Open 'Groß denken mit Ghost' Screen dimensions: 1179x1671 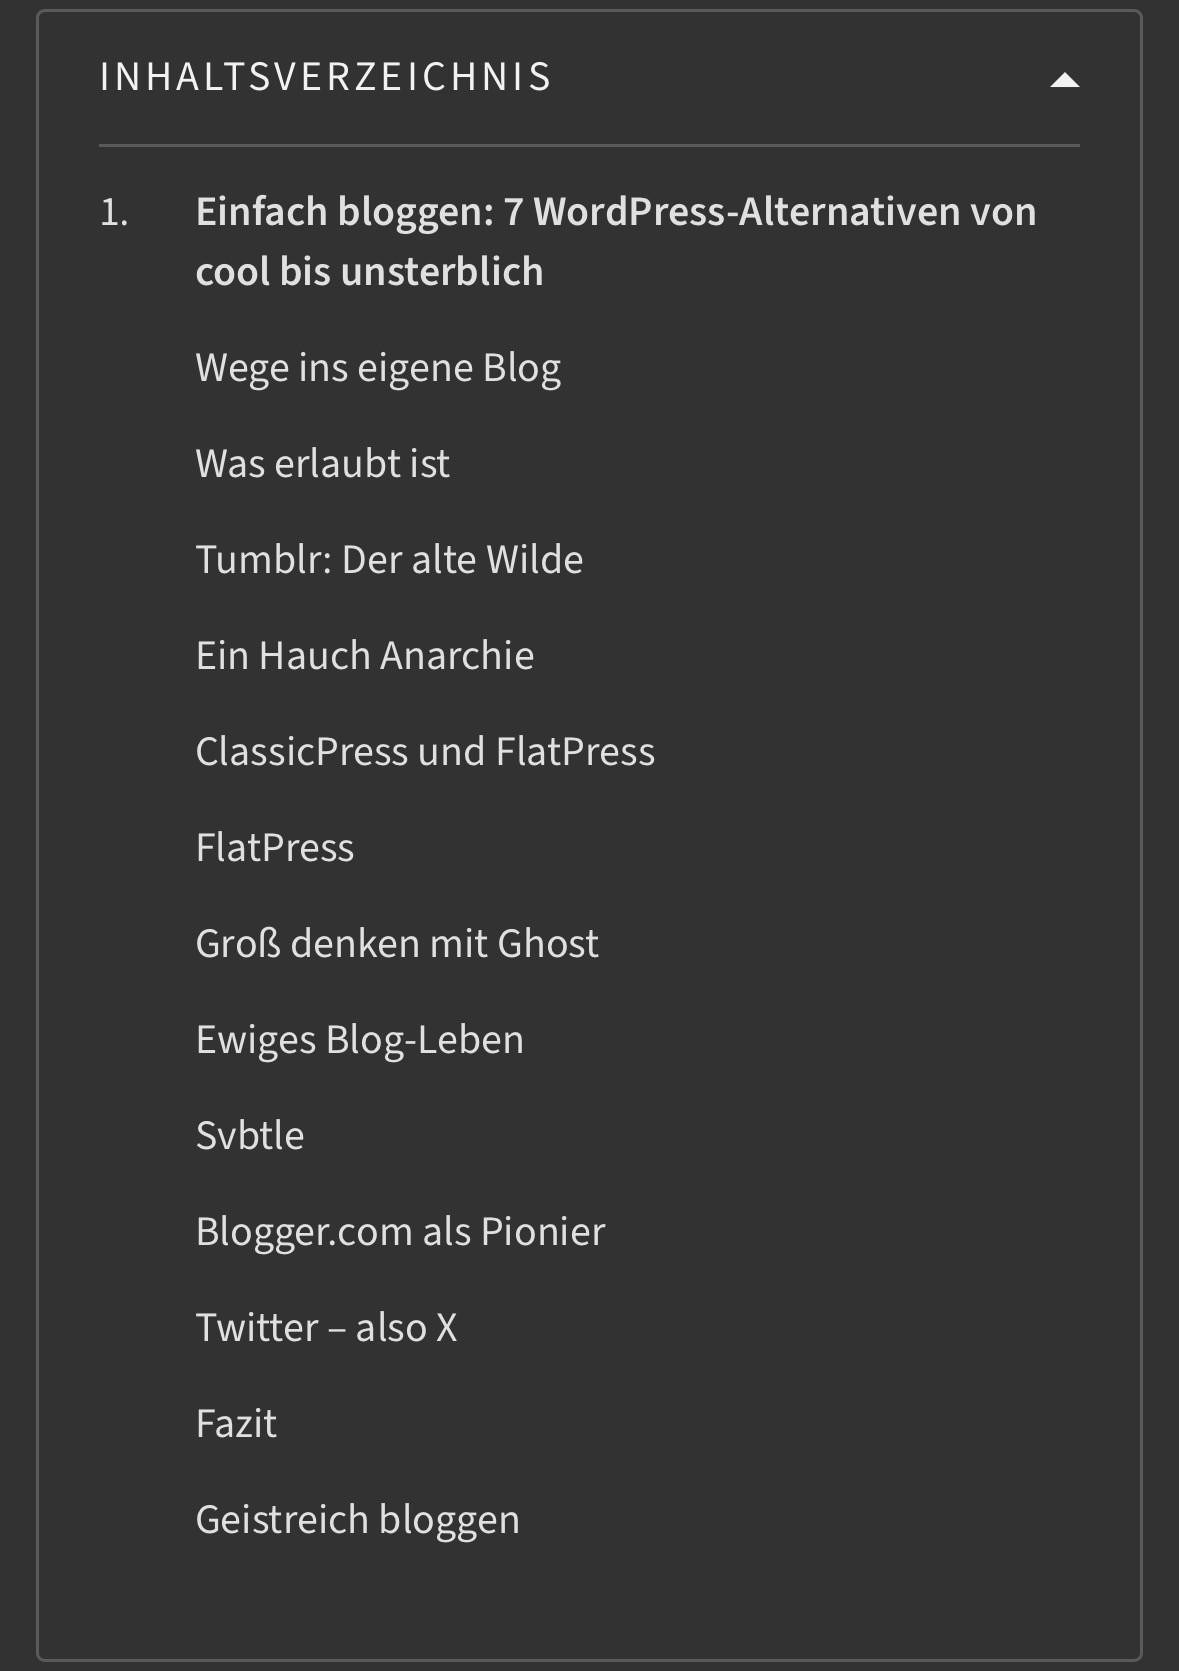pyautogui.click(x=397, y=944)
